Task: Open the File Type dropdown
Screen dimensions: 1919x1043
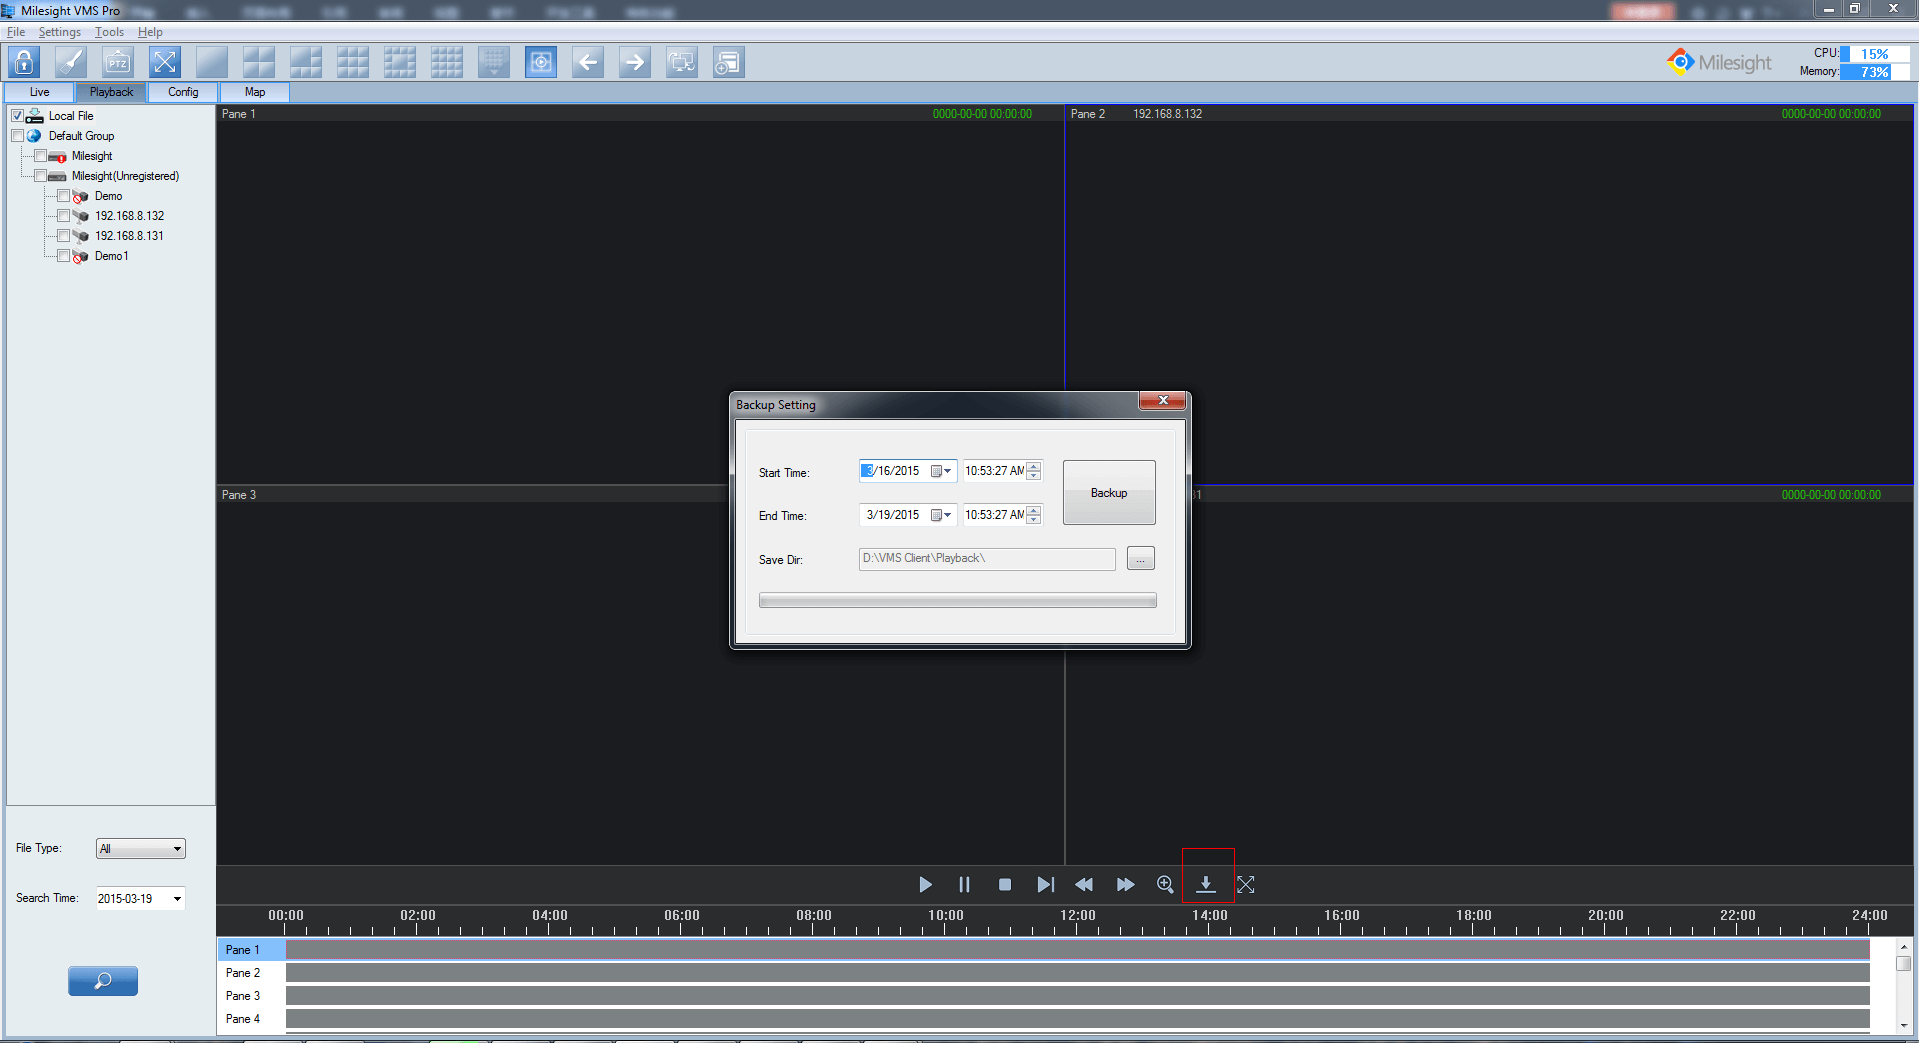Action: [141, 849]
